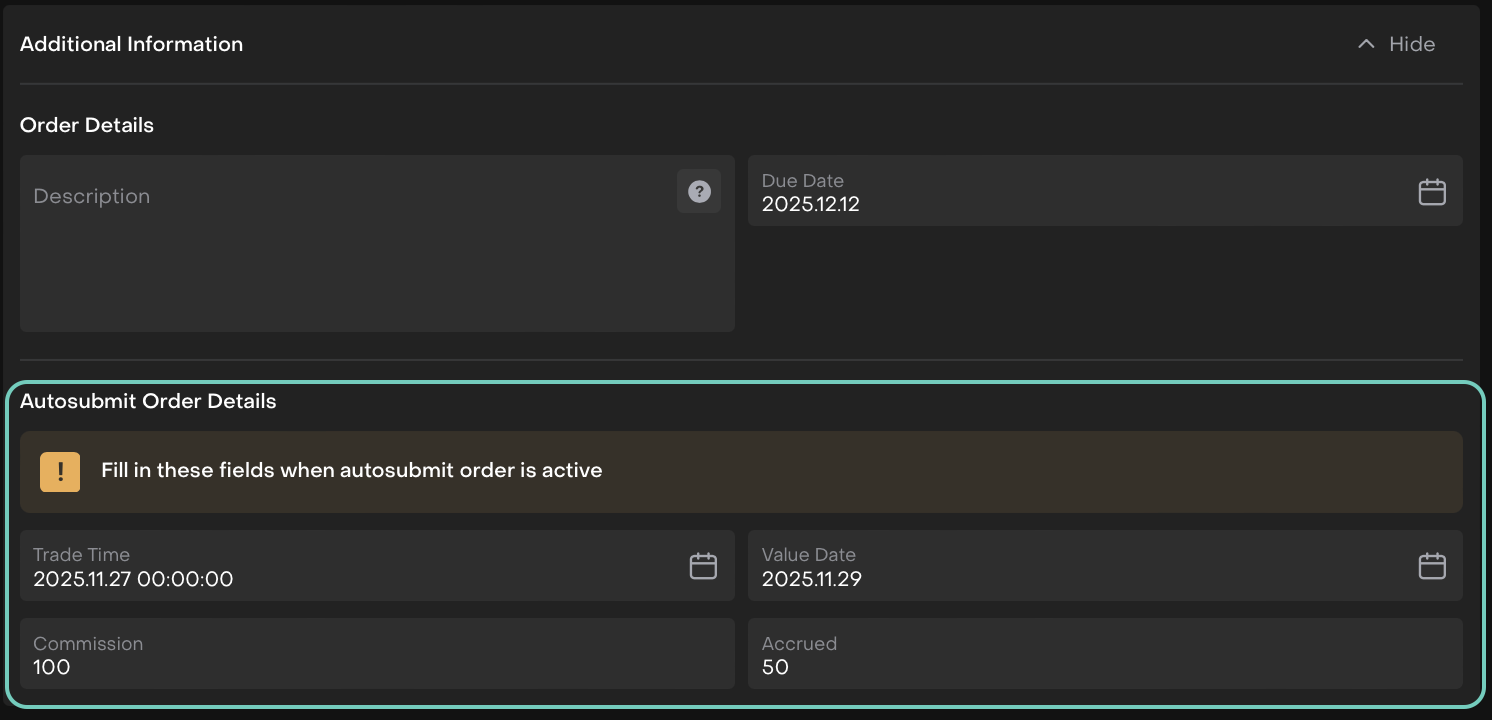This screenshot has width=1492, height=720.
Task: Click the Commission value 100
Action: [x=52, y=667]
